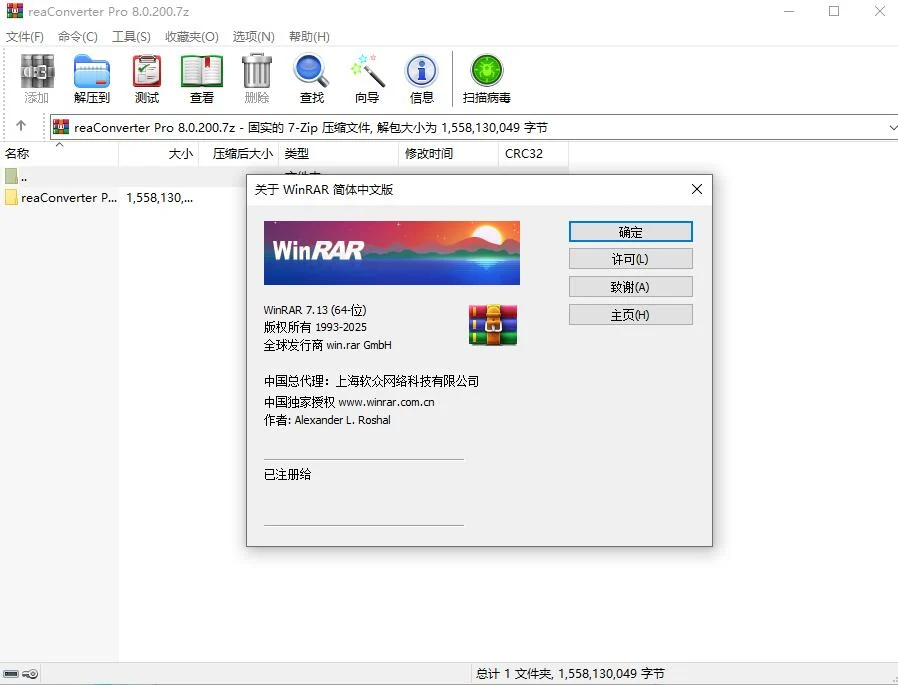Image resolution: width=898 pixels, height=685 pixels.
Task: Click the 许可(L) license button
Action: click(630, 258)
